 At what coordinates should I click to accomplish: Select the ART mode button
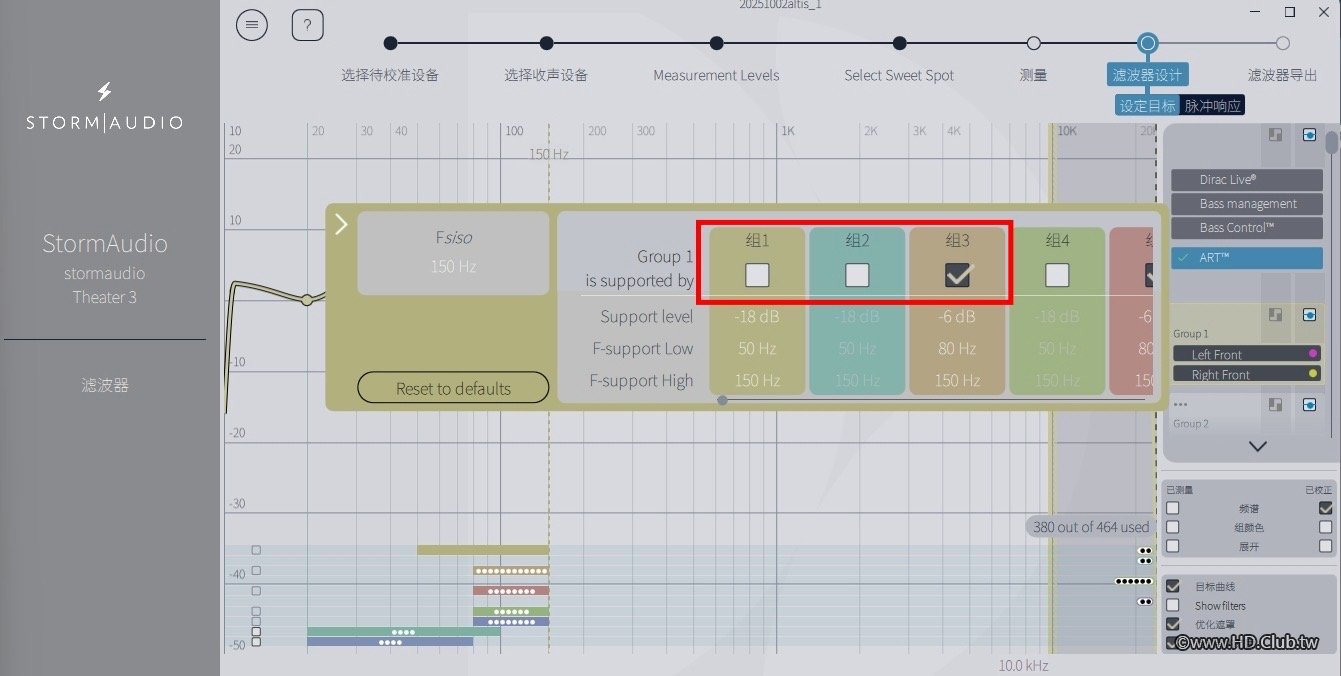tap(1247, 257)
